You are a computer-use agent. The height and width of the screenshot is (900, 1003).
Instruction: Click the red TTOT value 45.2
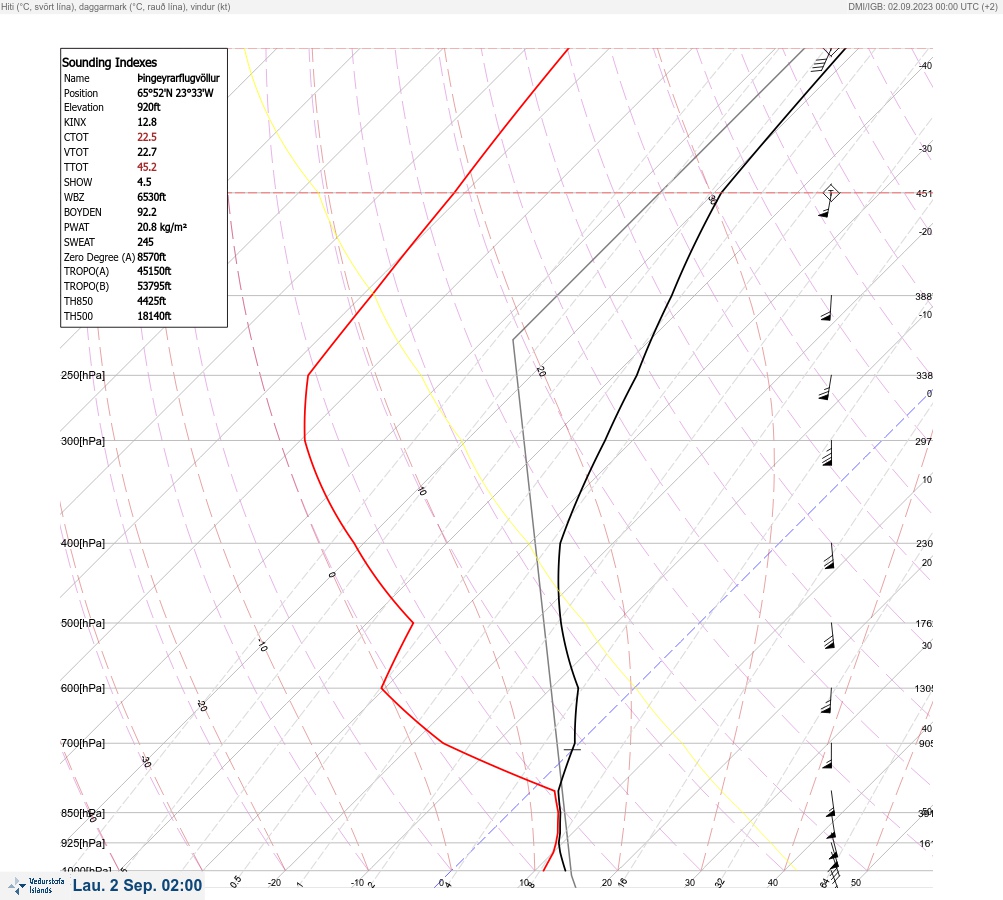point(147,167)
